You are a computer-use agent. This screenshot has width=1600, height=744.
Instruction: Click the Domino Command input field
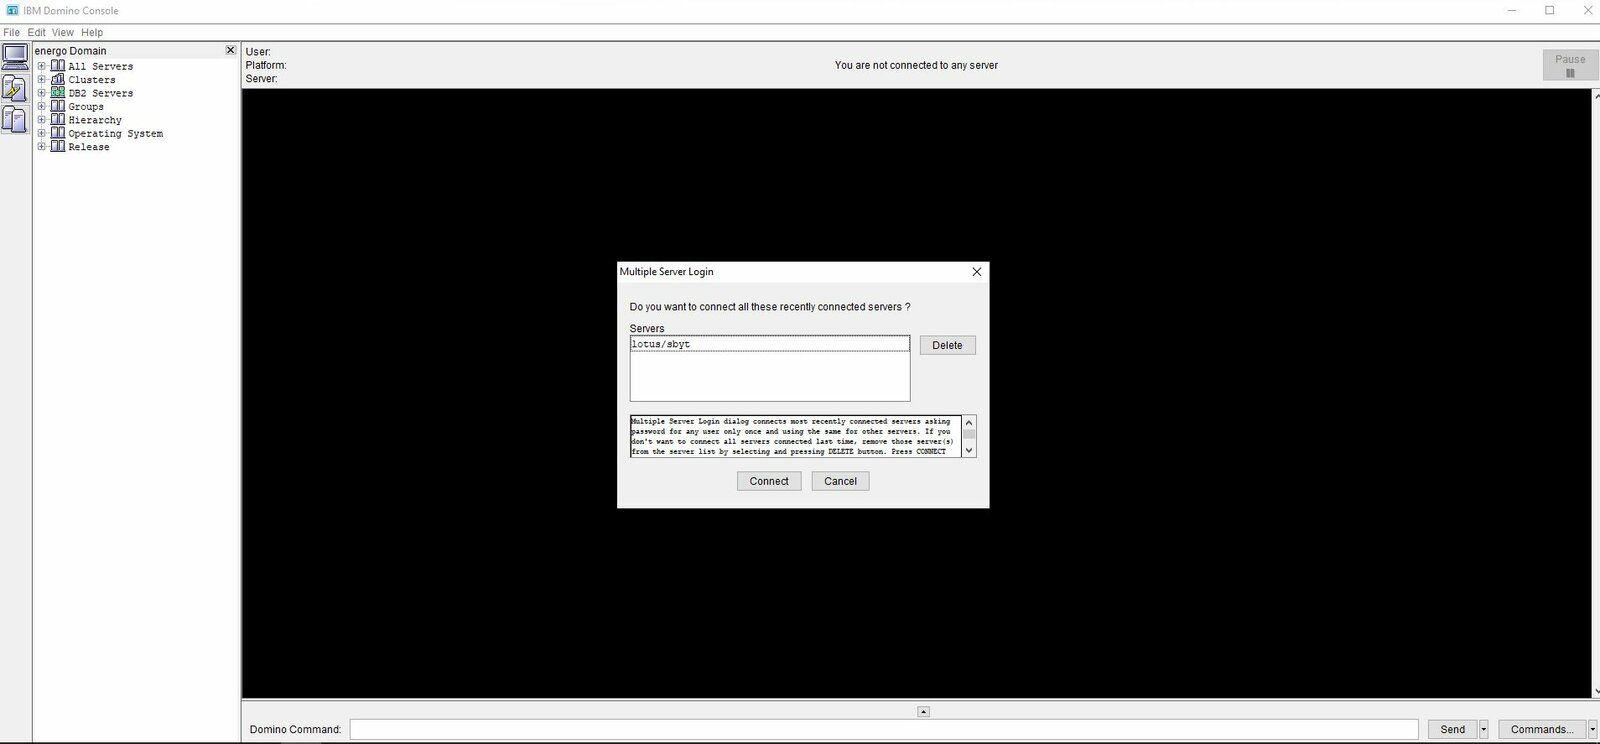(x=883, y=730)
